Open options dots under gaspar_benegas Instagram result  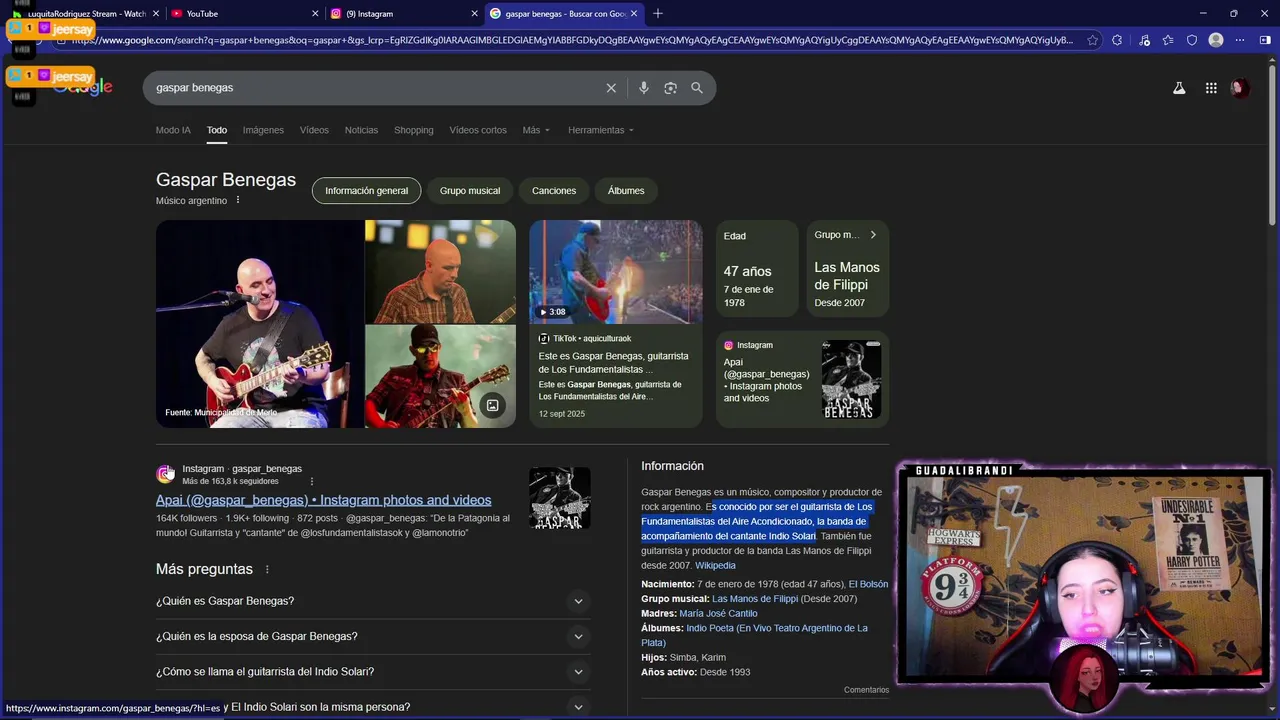pos(312,481)
